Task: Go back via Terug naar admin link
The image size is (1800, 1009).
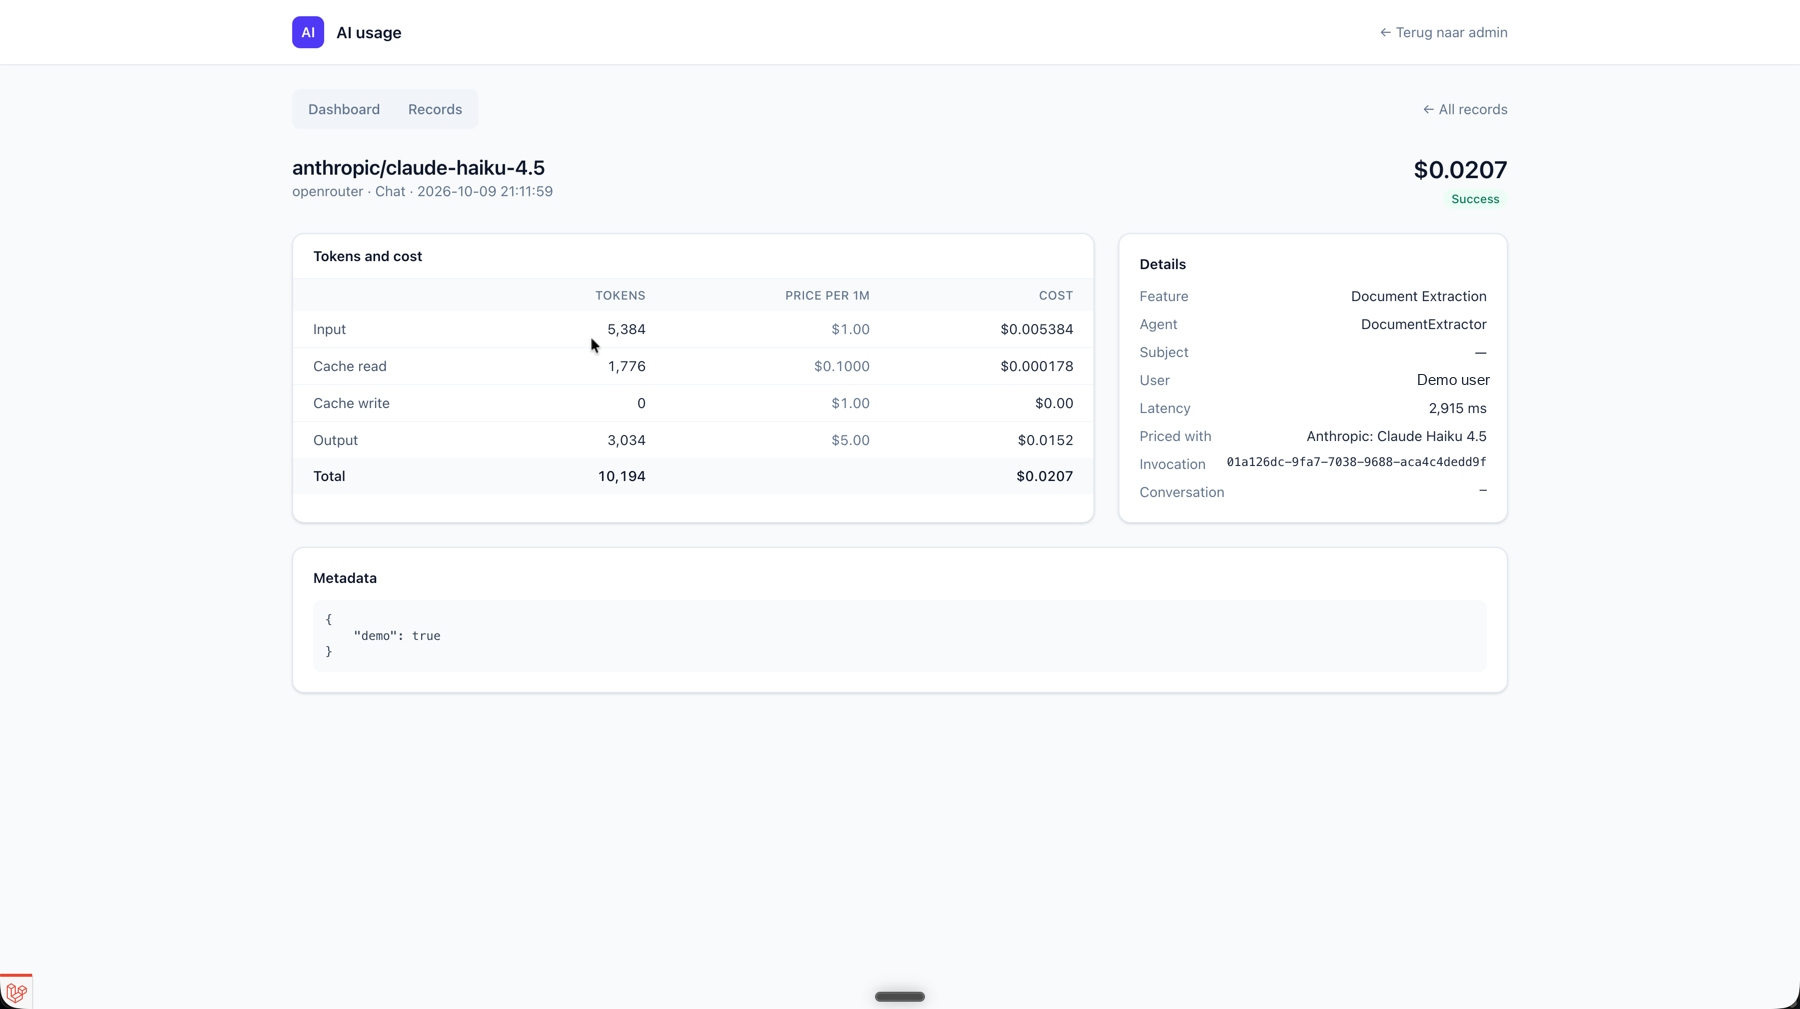Action: pyautogui.click(x=1443, y=32)
